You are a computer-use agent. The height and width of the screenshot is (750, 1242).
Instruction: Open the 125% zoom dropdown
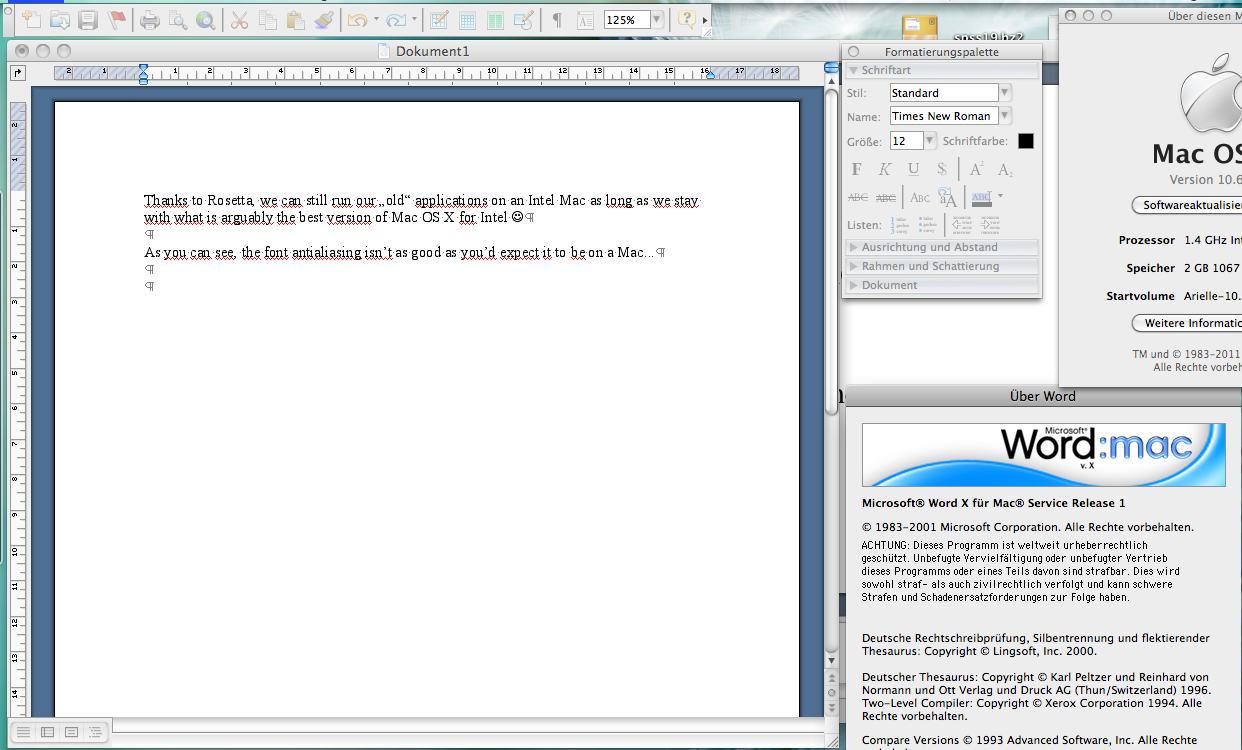point(656,20)
